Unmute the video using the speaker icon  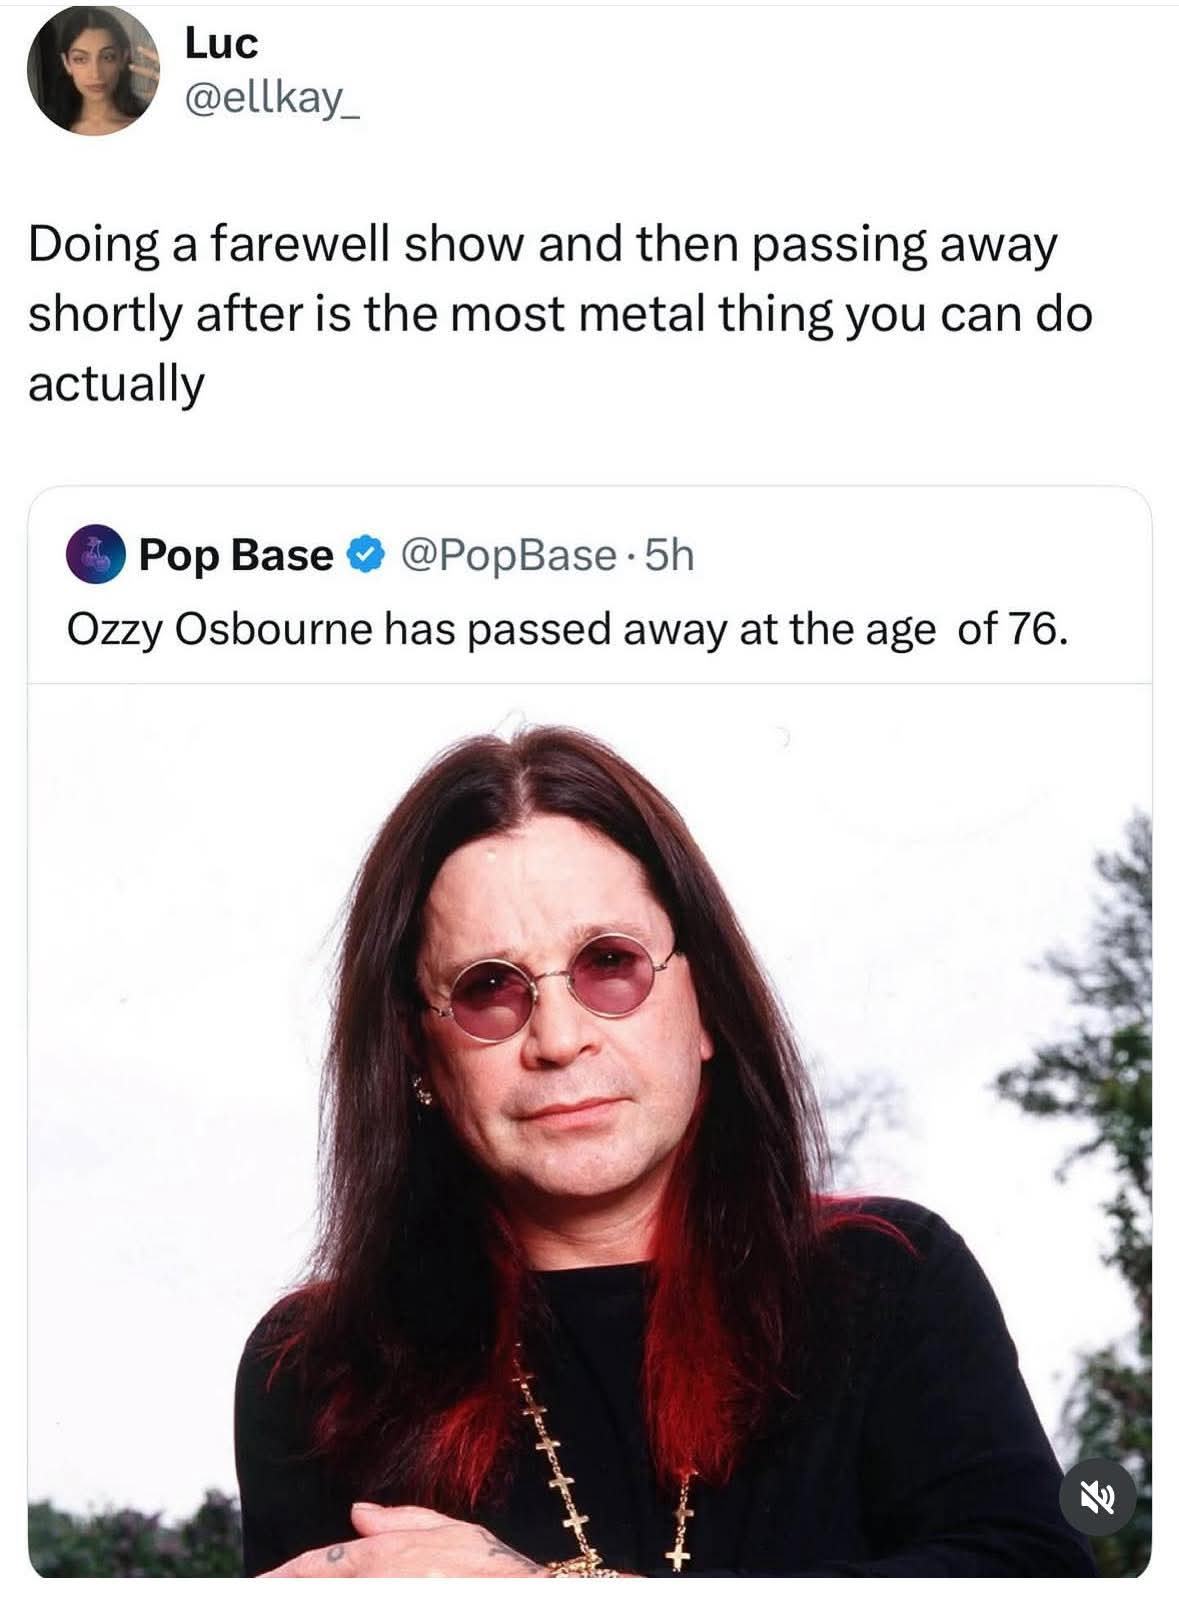coord(1097,1498)
